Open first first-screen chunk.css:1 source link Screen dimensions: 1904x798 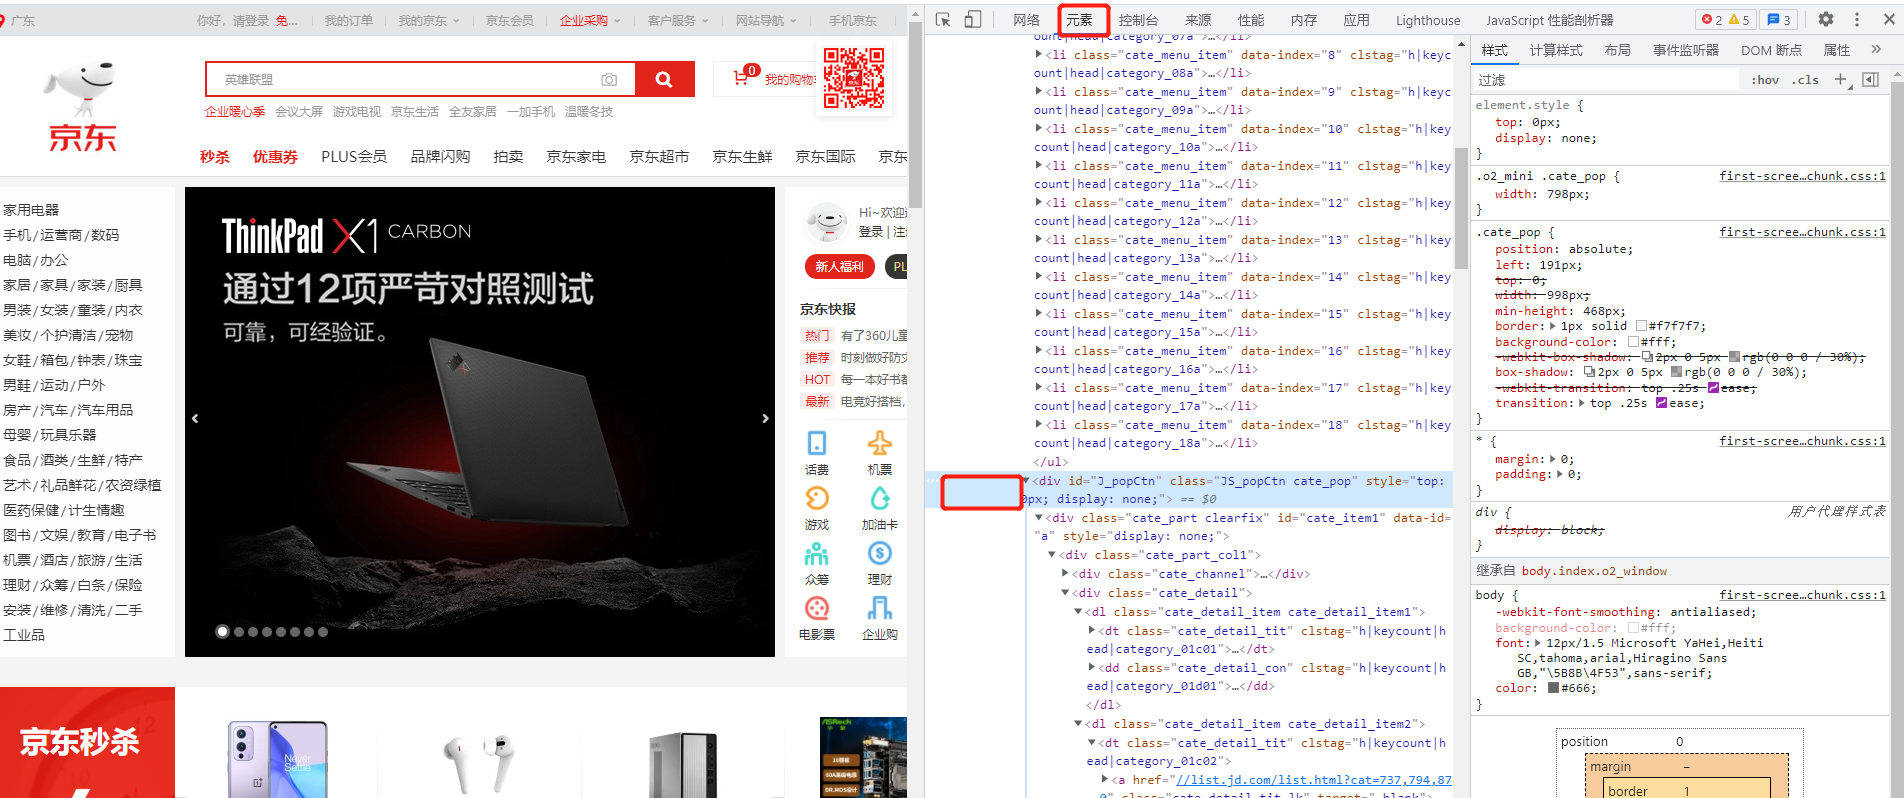coord(1802,176)
